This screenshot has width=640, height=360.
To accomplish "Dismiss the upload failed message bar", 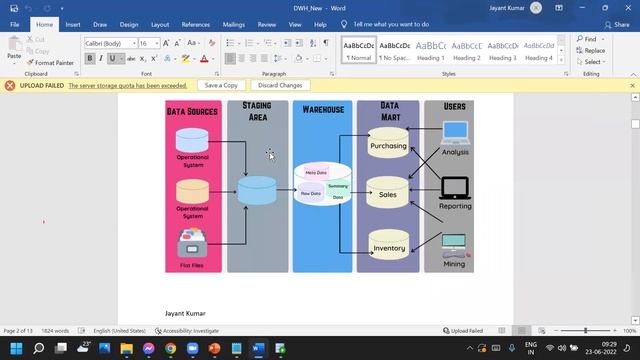I will pyautogui.click(x=632, y=85).
